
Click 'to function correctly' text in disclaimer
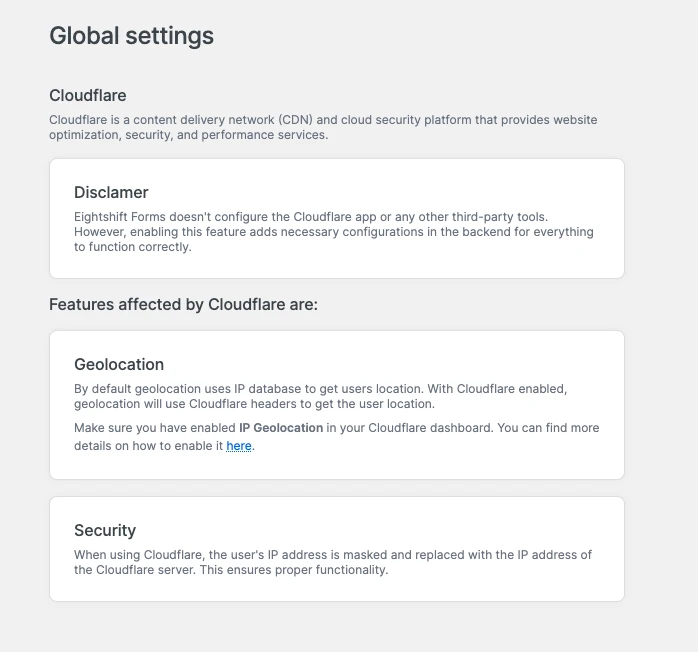[133, 246]
